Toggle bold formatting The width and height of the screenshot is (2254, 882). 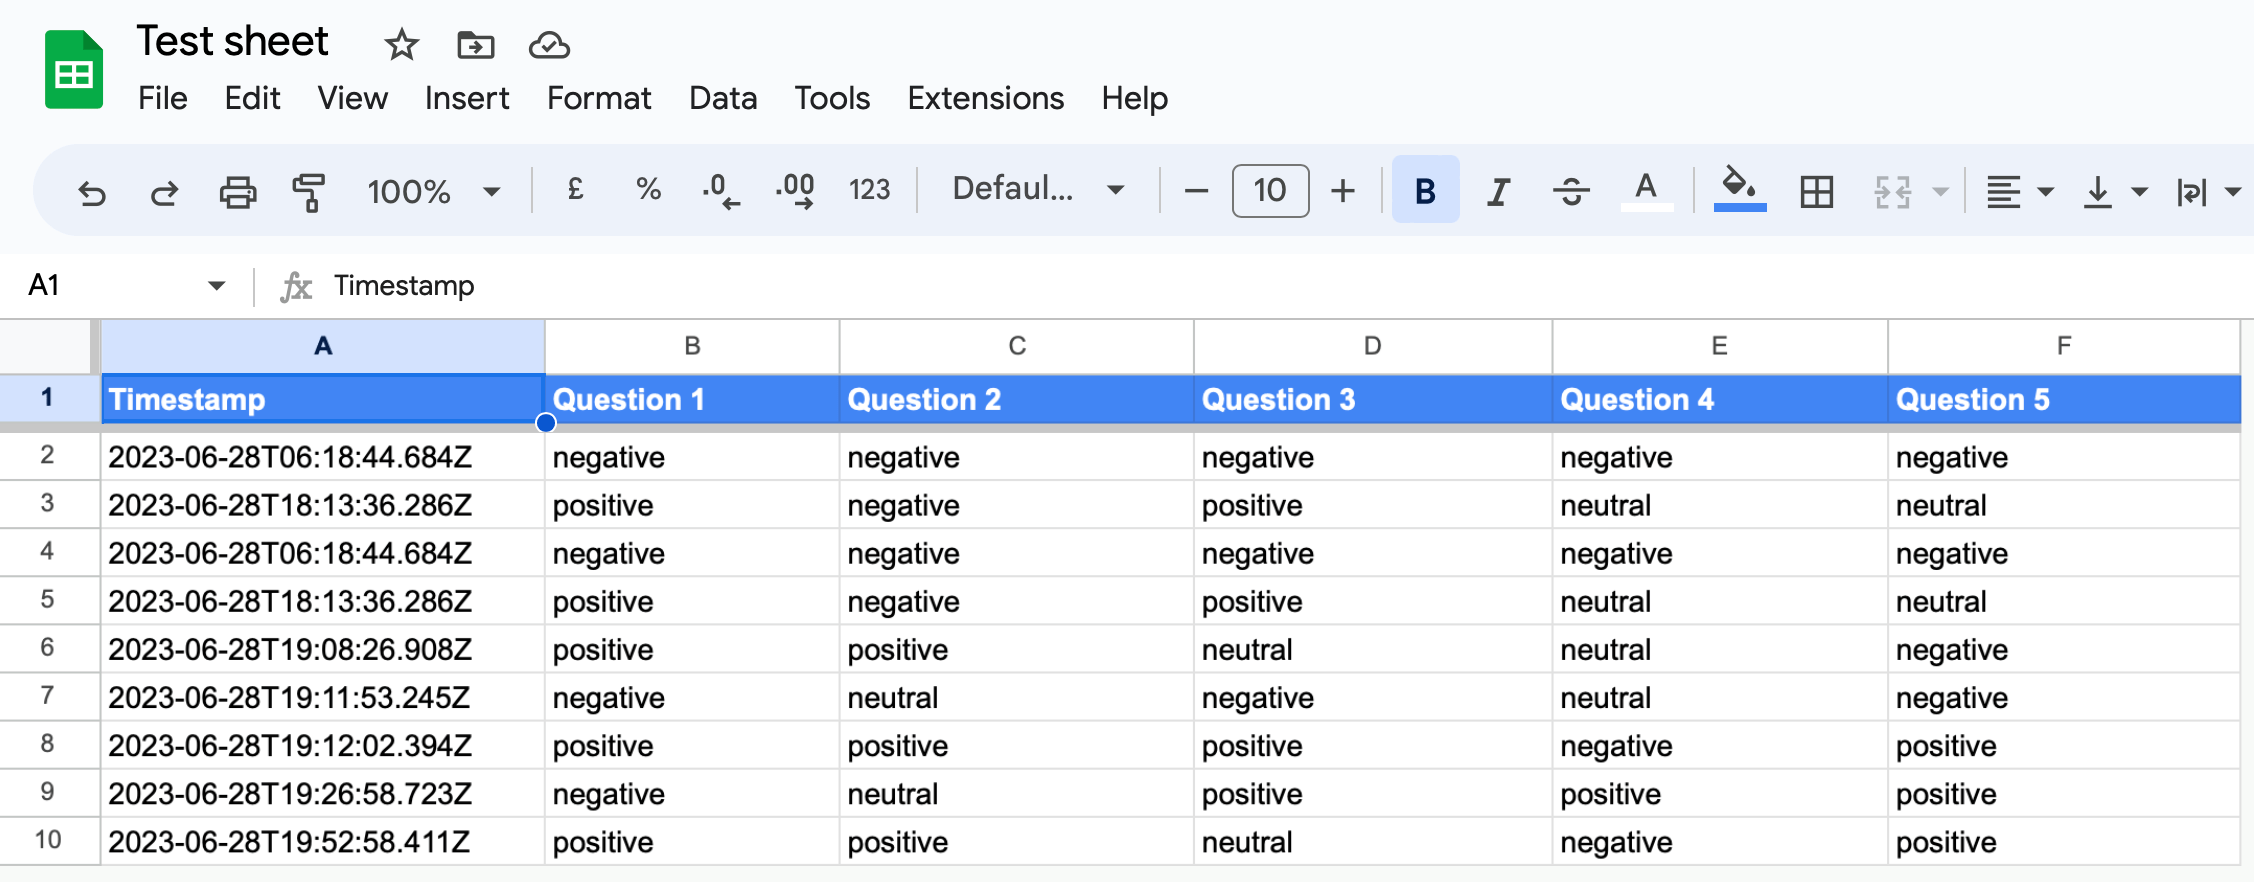(1426, 190)
